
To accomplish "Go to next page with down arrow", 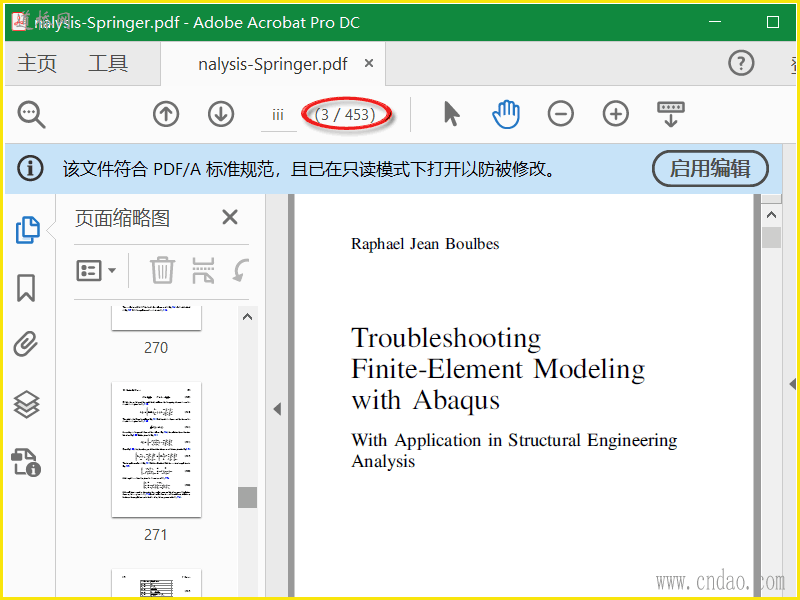I will tap(221, 114).
